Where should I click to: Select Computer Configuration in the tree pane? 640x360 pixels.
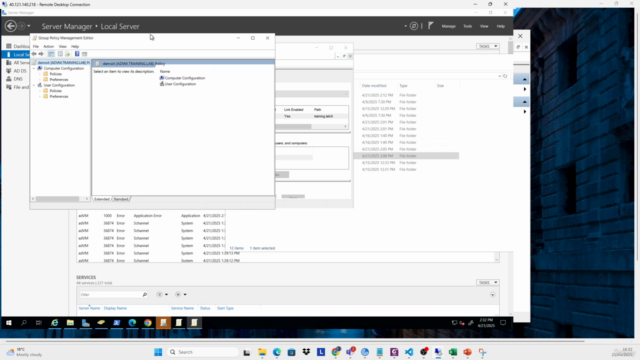[63, 68]
